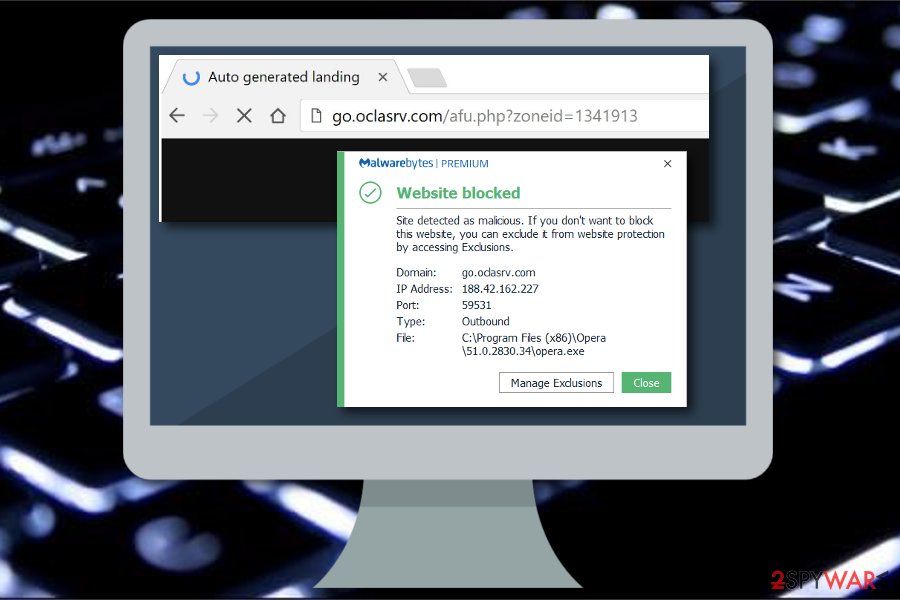Click the green Close button

(646, 383)
